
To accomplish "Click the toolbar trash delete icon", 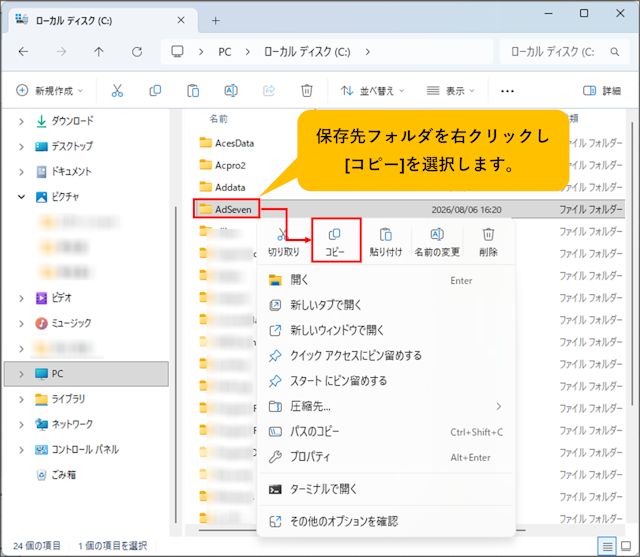I will tap(307, 91).
